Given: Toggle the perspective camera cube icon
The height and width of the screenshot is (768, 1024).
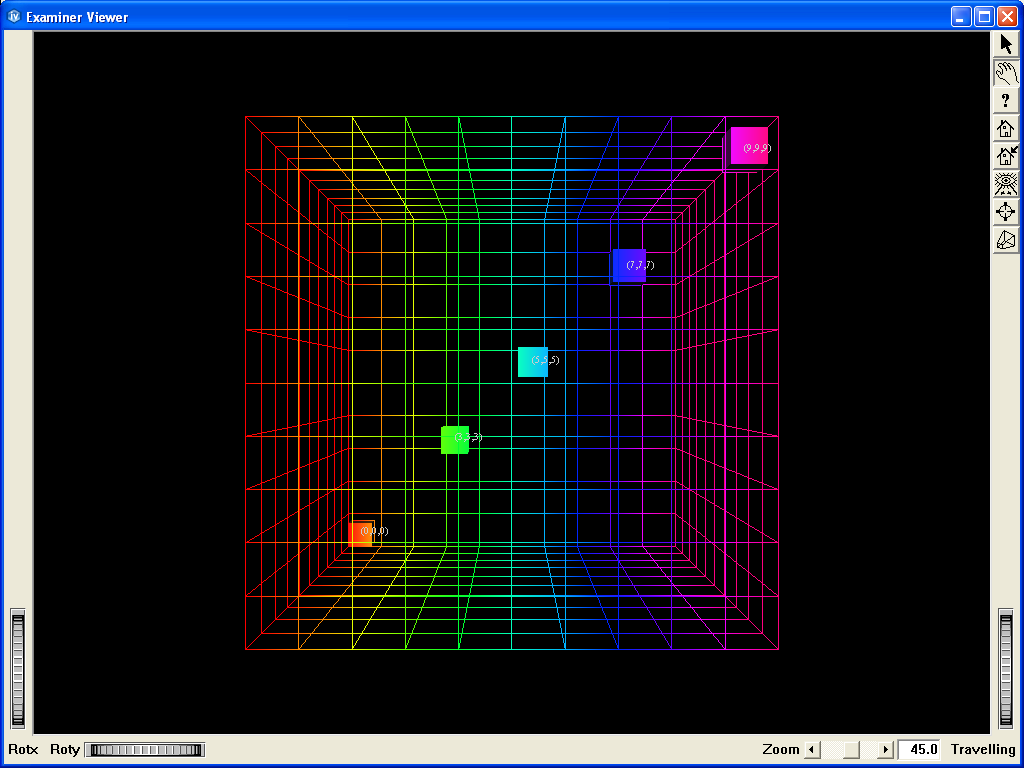Looking at the screenshot, I should (1006, 240).
